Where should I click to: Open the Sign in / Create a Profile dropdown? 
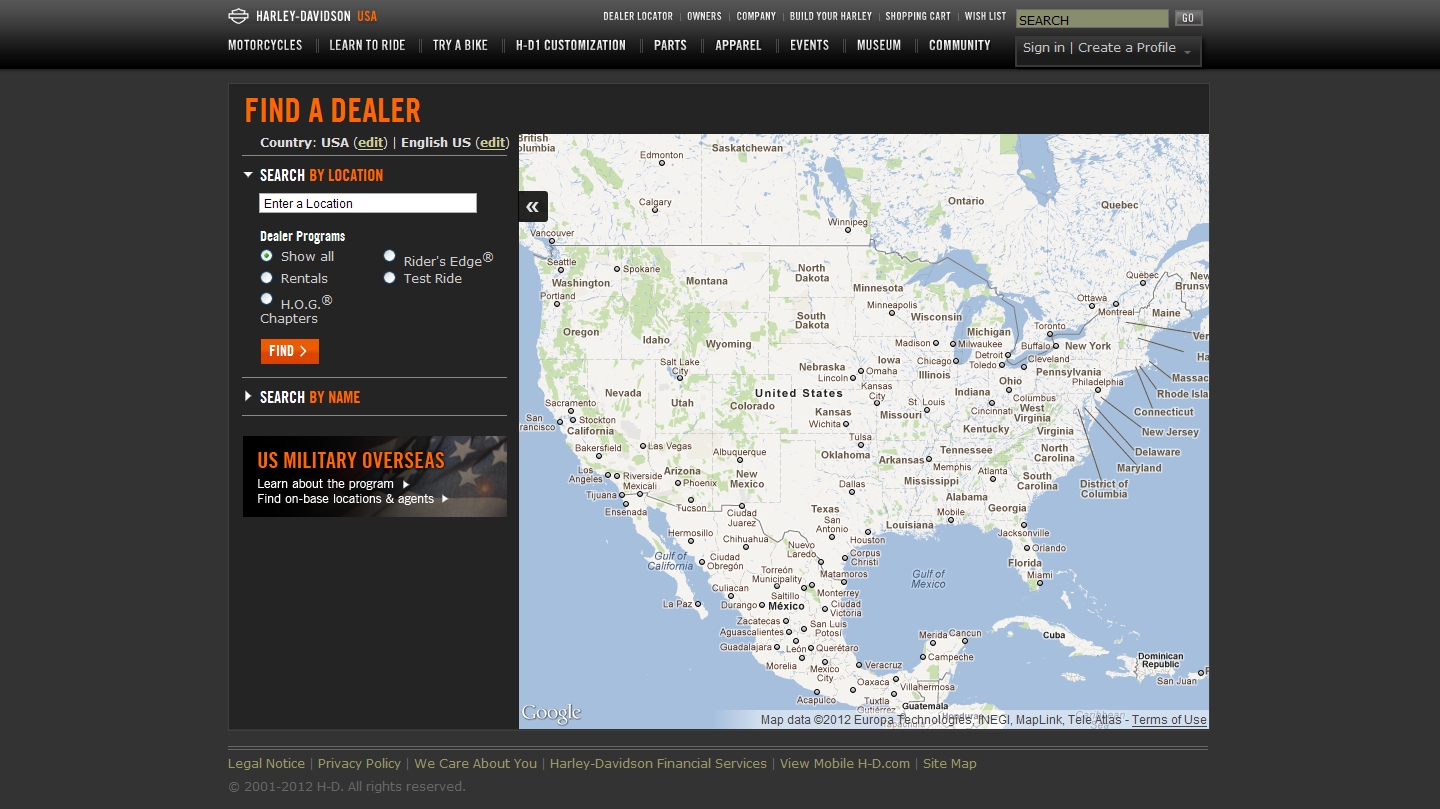coord(1108,50)
